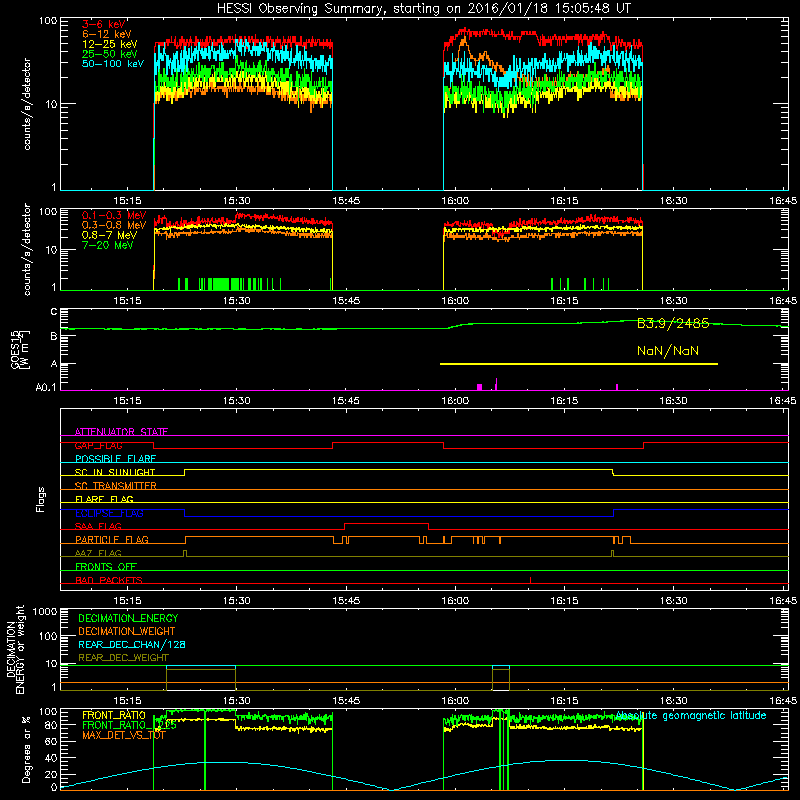
Task: Click the 16:00 tick label under Flags panel
Action: [x=455, y=601]
